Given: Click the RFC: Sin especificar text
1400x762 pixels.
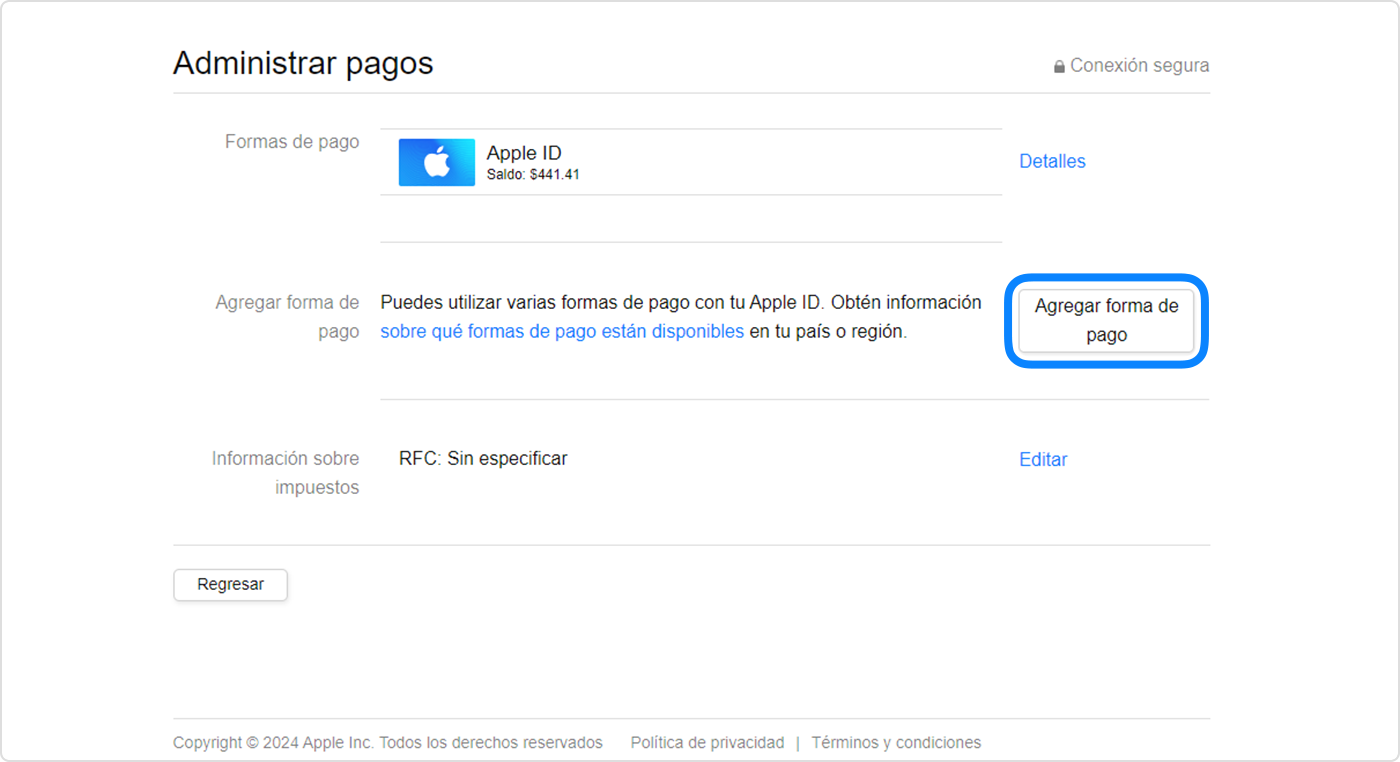Looking at the screenshot, I should 483,459.
